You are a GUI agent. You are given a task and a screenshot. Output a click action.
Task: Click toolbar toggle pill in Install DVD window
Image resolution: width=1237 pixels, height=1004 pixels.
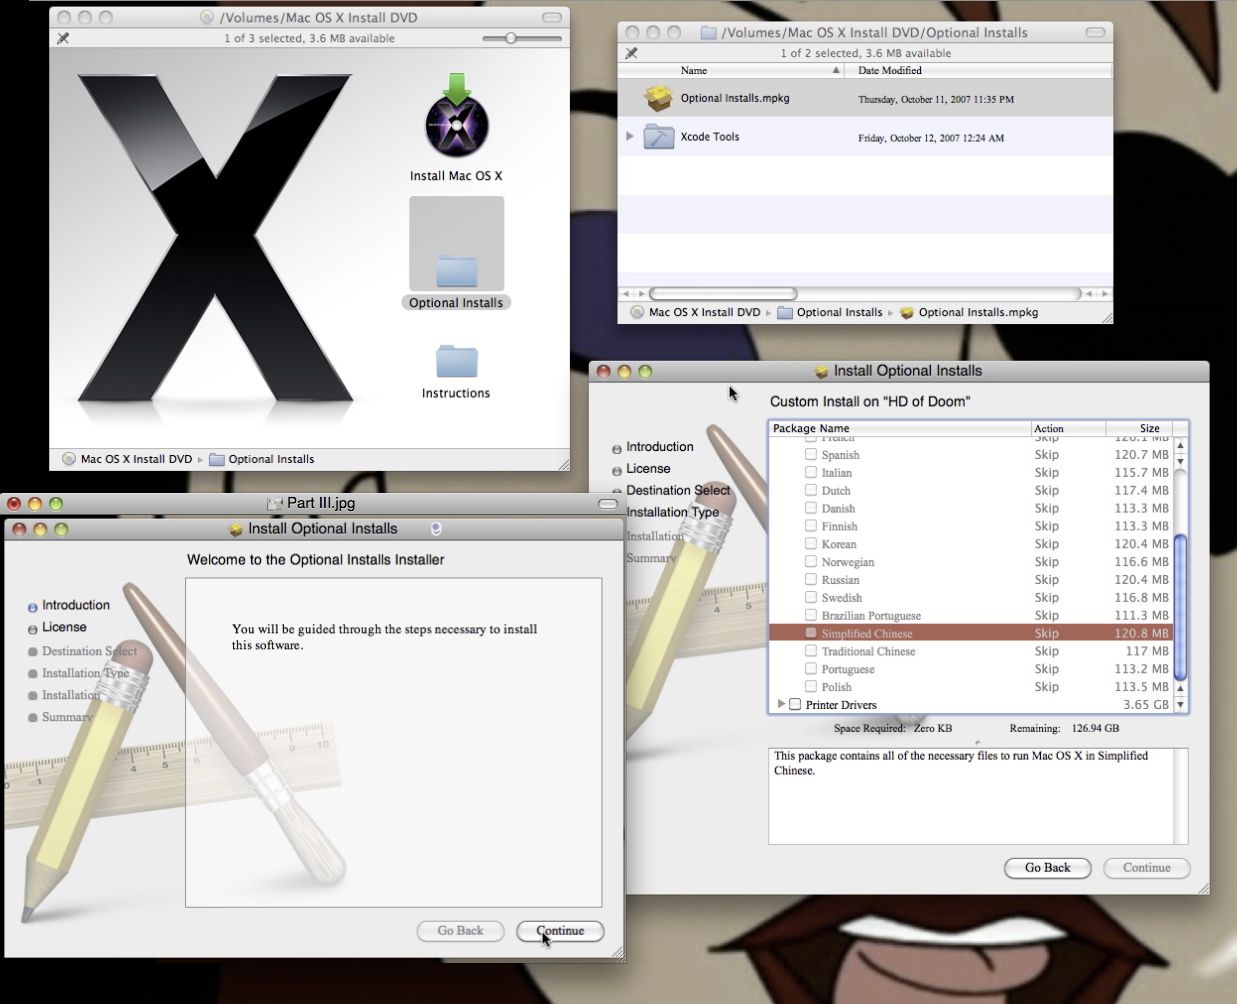pos(552,17)
